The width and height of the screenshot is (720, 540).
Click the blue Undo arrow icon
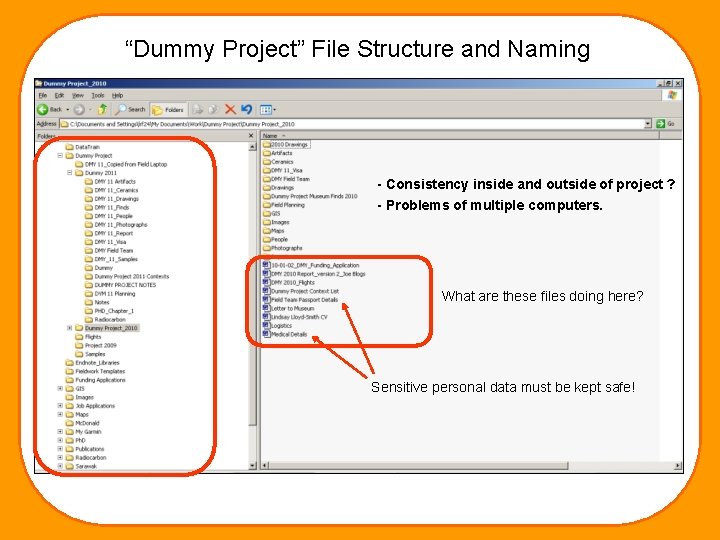[247, 109]
